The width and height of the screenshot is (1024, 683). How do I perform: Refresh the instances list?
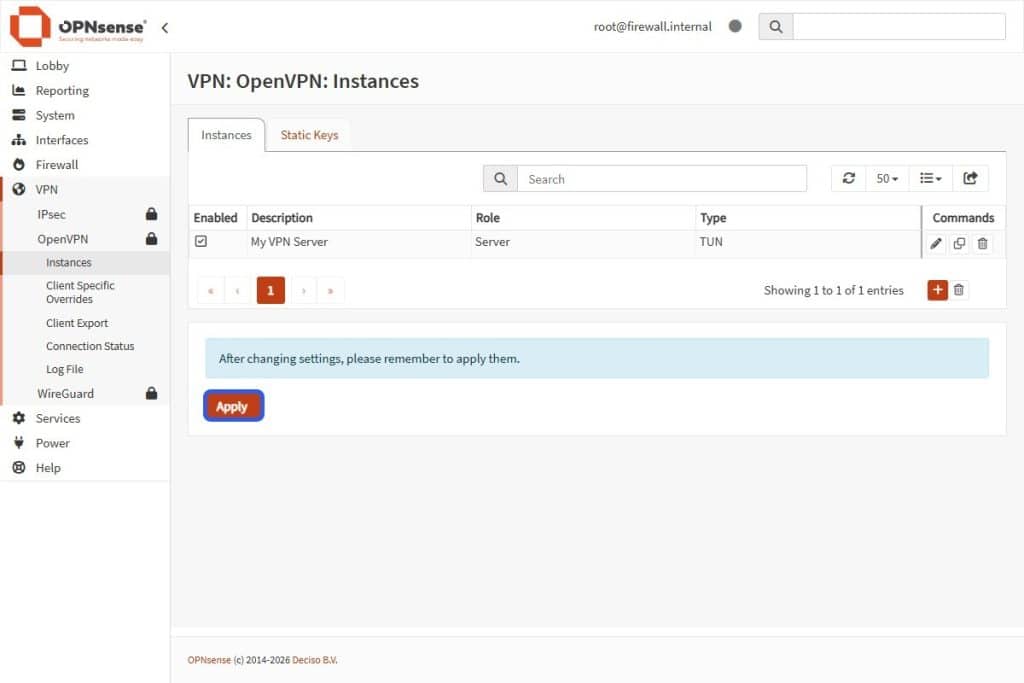click(849, 178)
